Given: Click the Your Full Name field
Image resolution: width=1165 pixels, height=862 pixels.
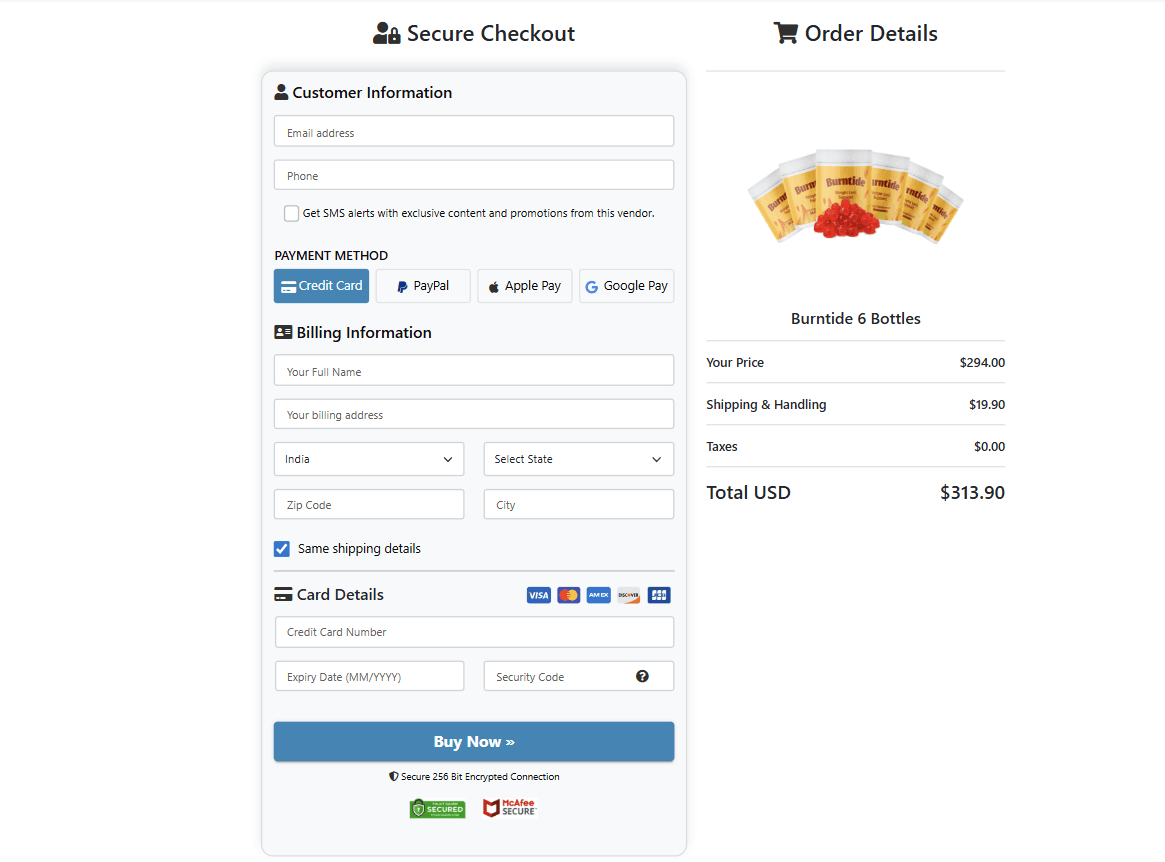Looking at the screenshot, I should tap(474, 371).
